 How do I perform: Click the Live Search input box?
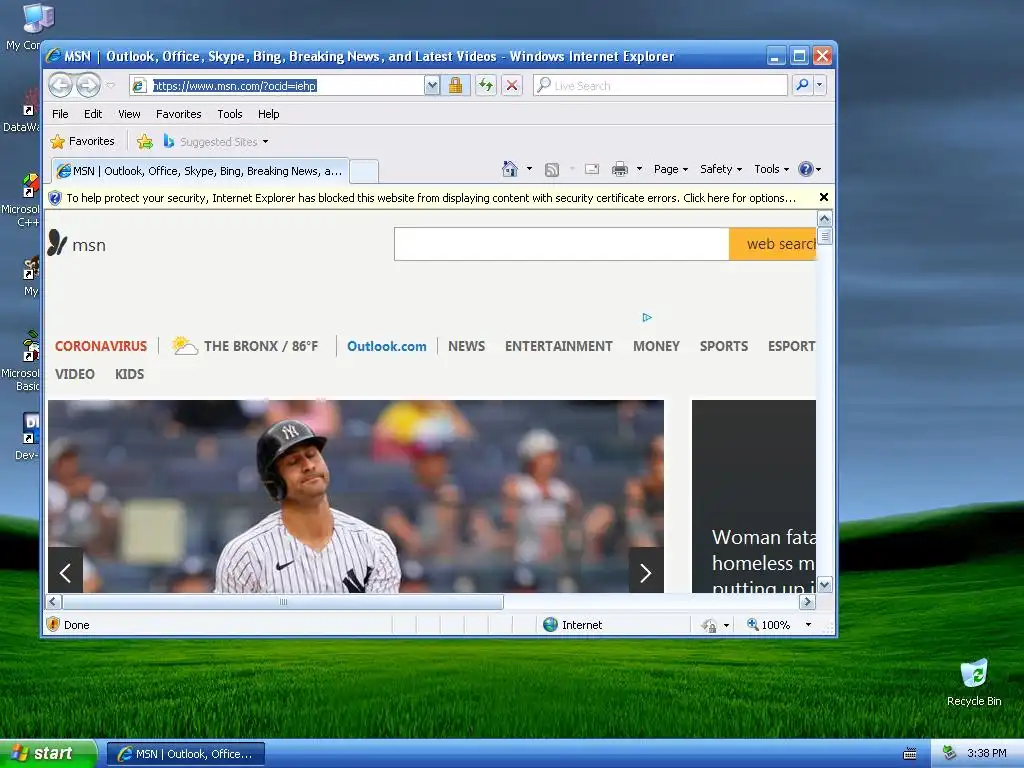(661, 86)
